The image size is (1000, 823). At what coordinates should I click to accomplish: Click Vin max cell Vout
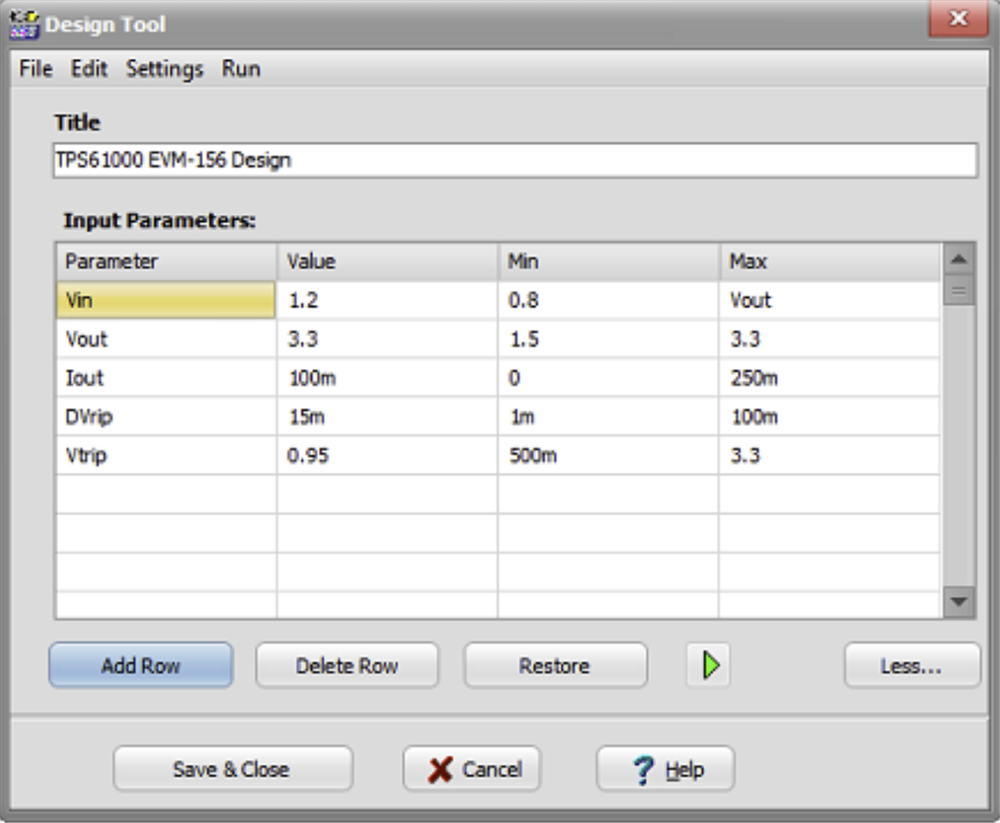(x=829, y=300)
